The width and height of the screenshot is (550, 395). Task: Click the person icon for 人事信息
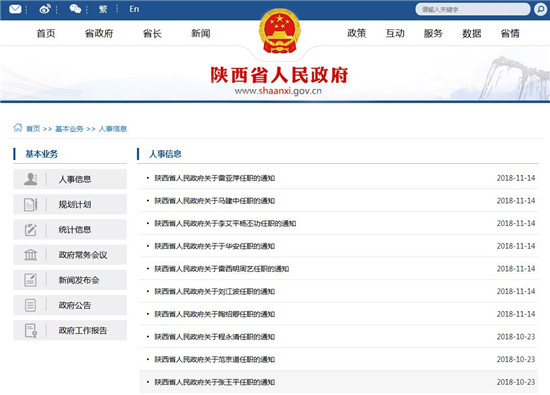(x=31, y=179)
